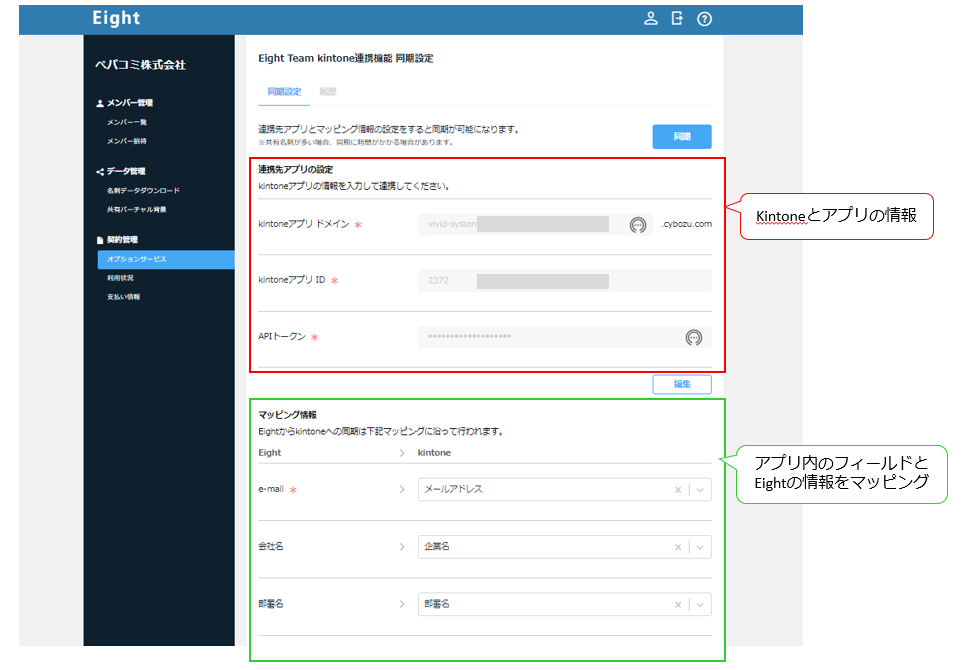Switch to the 履歴 tab

click(x=327, y=92)
